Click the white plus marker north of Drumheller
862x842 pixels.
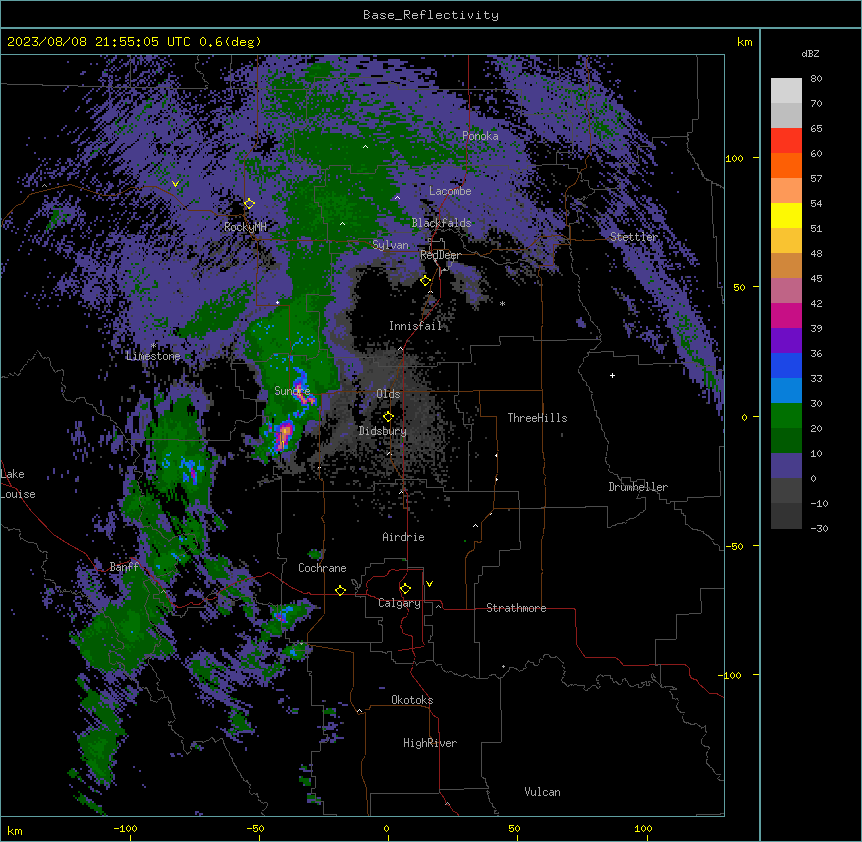(612, 375)
